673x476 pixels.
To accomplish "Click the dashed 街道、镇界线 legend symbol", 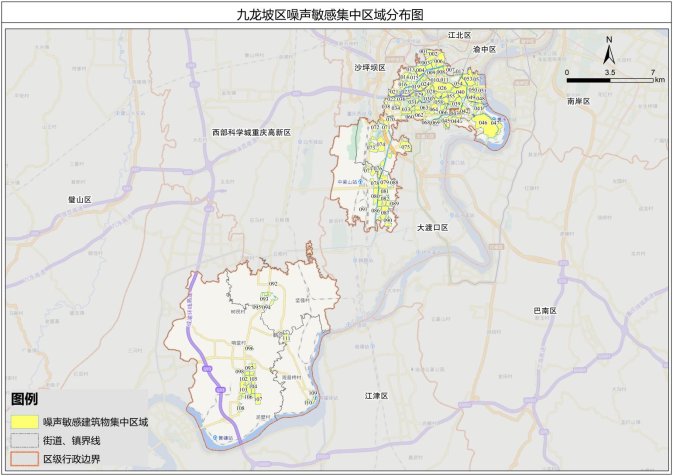I will point(25,440).
